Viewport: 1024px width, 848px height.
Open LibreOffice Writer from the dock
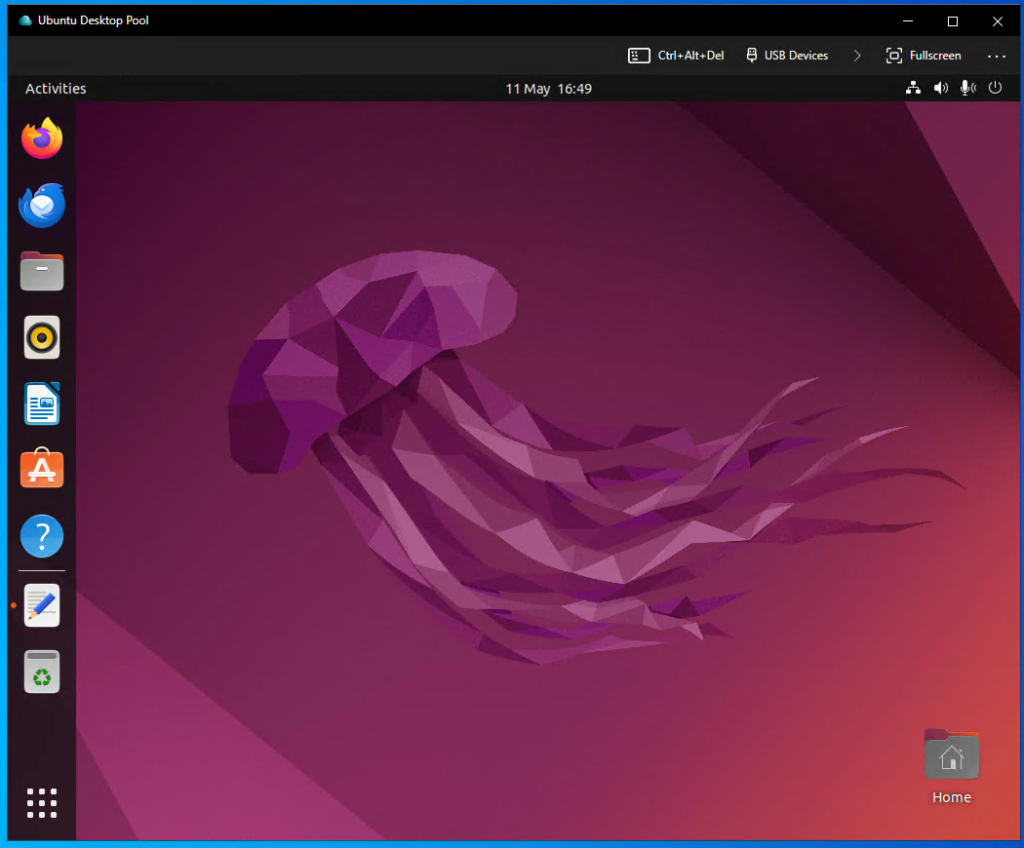(42, 404)
